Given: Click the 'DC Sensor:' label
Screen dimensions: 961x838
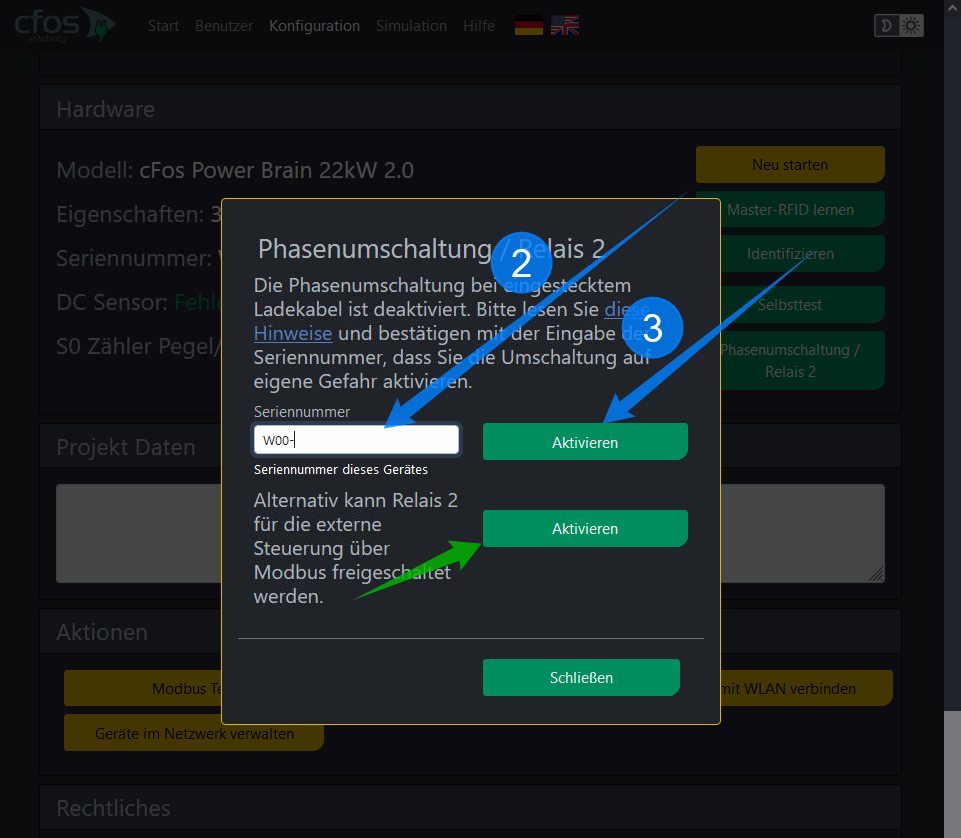Looking at the screenshot, I should 112,302.
